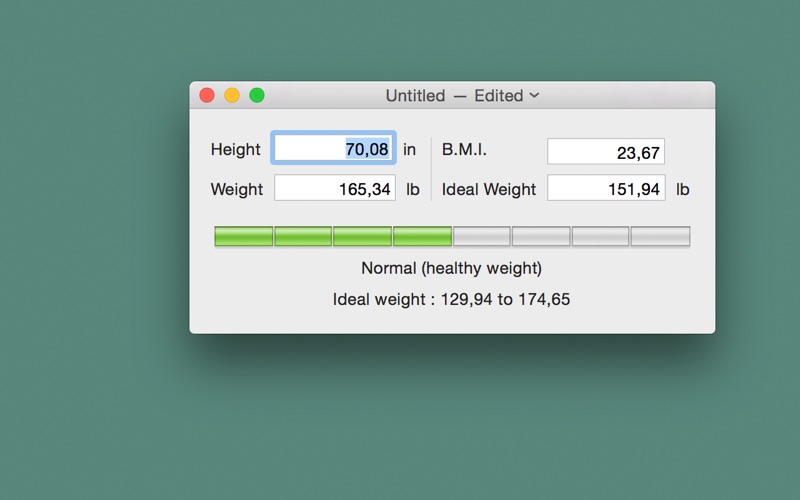Screen dimensions: 800x500
Task: Click the 'lb' unit after Ideal Weight field
Action: coord(683,189)
